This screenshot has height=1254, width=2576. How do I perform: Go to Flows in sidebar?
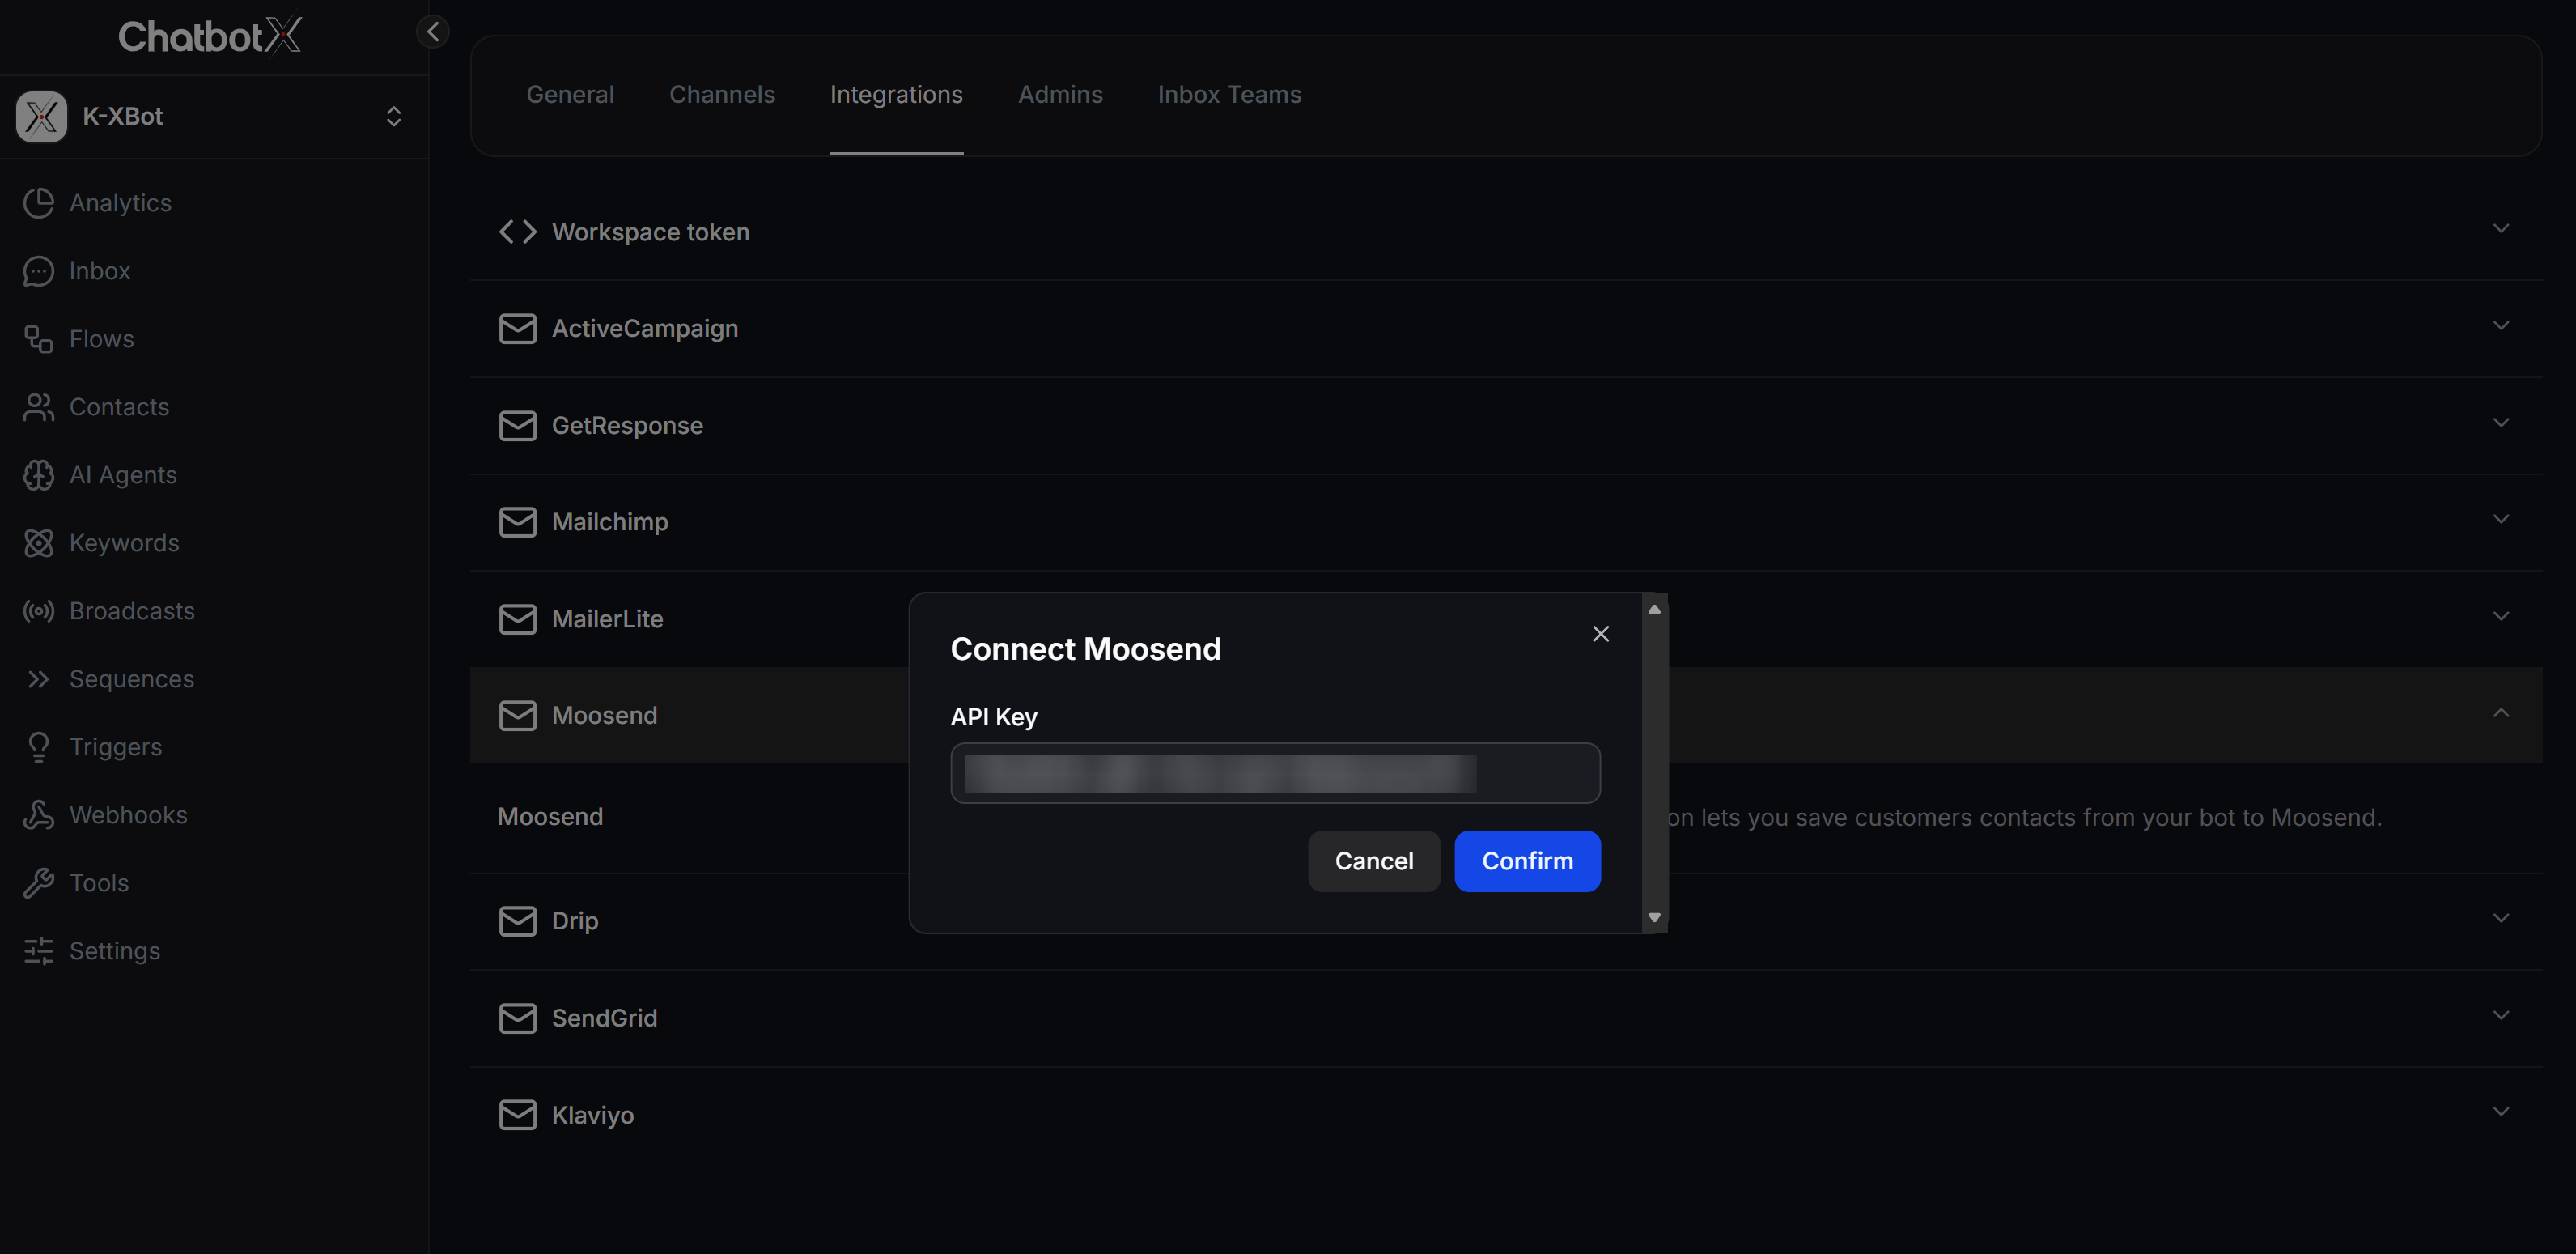click(101, 339)
